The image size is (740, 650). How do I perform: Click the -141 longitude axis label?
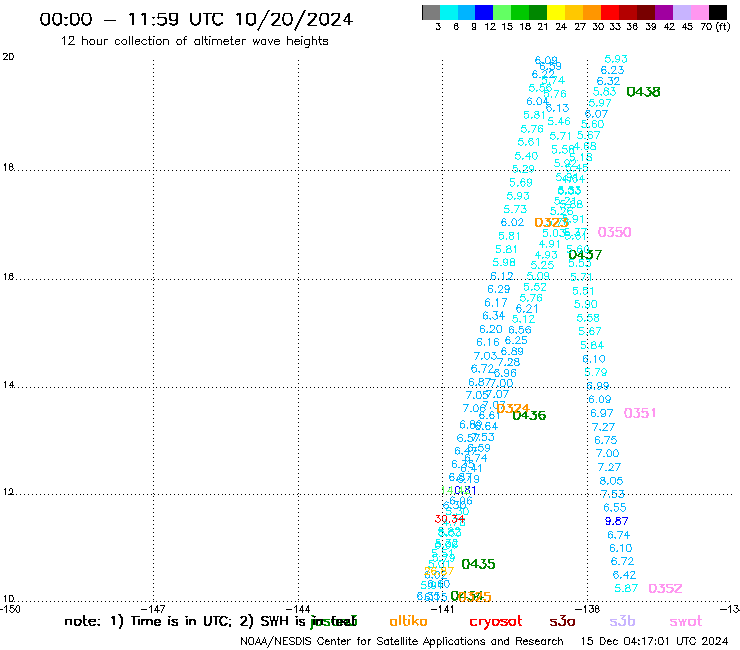(442, 609)
